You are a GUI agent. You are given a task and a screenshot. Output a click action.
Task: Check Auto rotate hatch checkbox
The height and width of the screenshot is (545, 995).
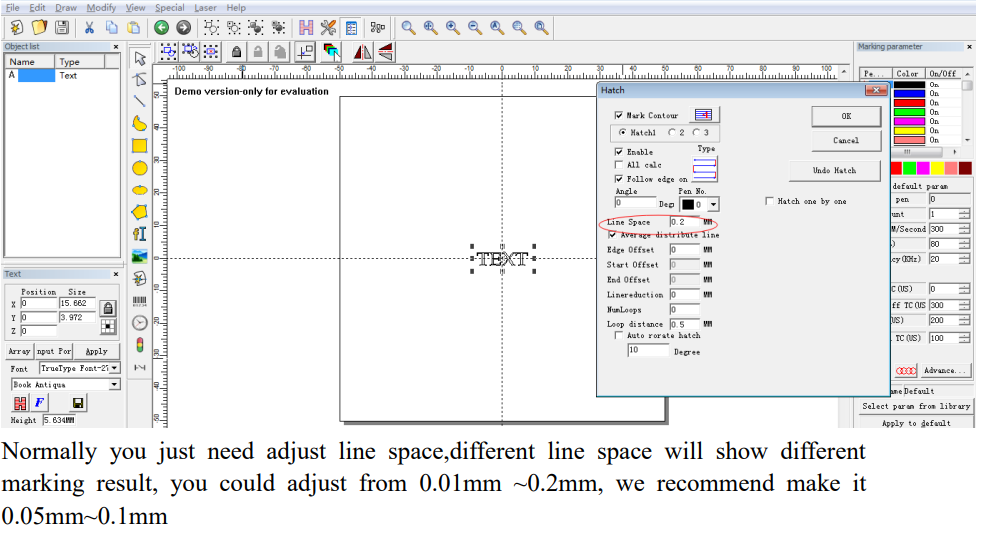click(x=619, y=335)
